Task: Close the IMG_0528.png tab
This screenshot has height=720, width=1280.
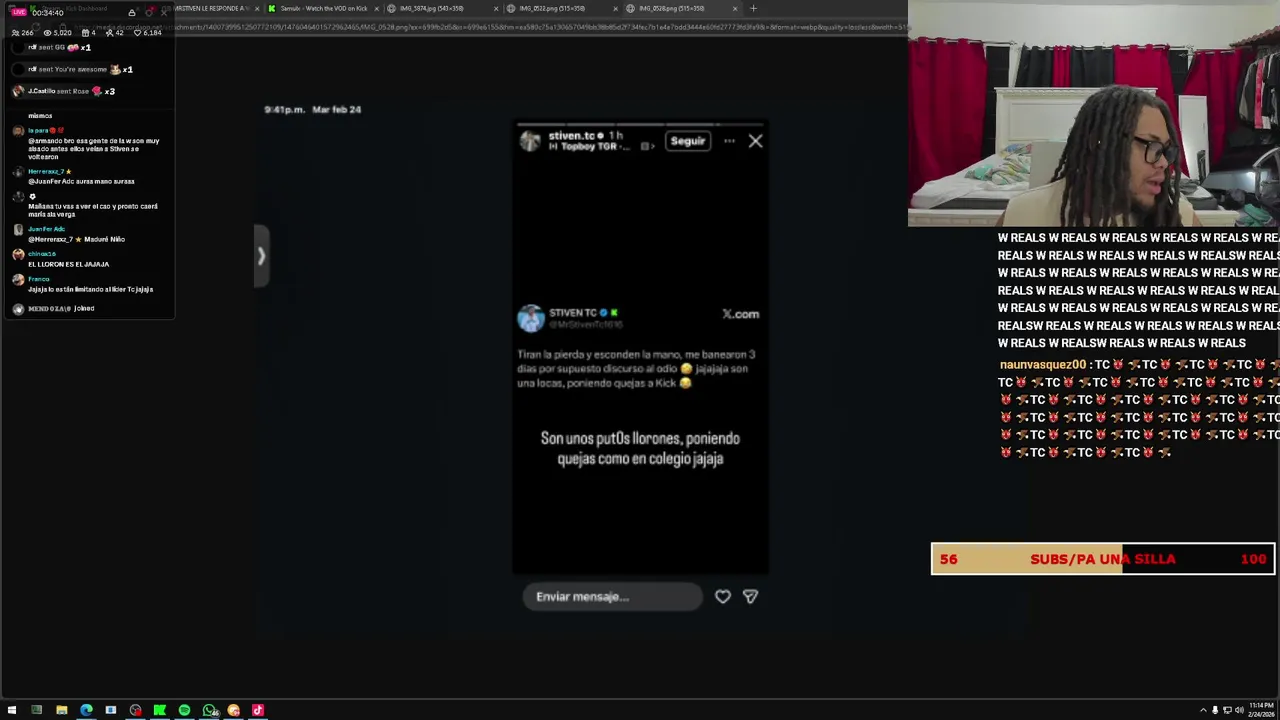Action: (735, 8)
